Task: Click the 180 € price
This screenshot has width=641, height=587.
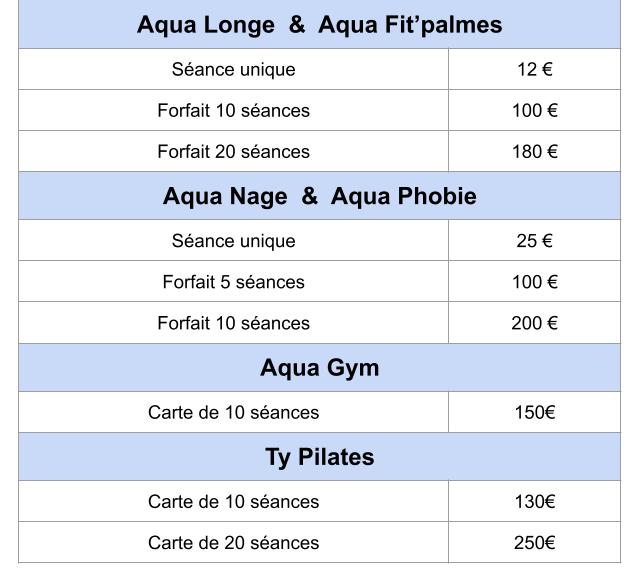Action: pos(535,151)
